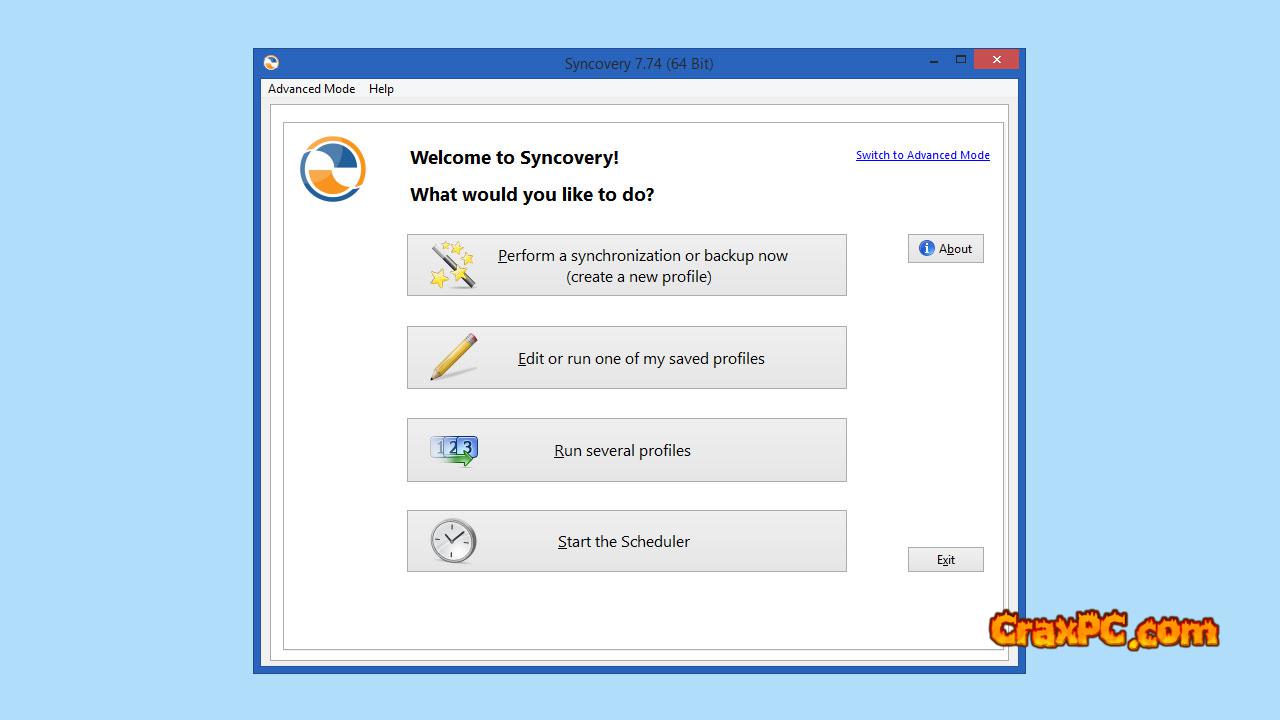Perform a synchronization or backup now
This screenshot has width=1280, height=720.
point(627,265)
